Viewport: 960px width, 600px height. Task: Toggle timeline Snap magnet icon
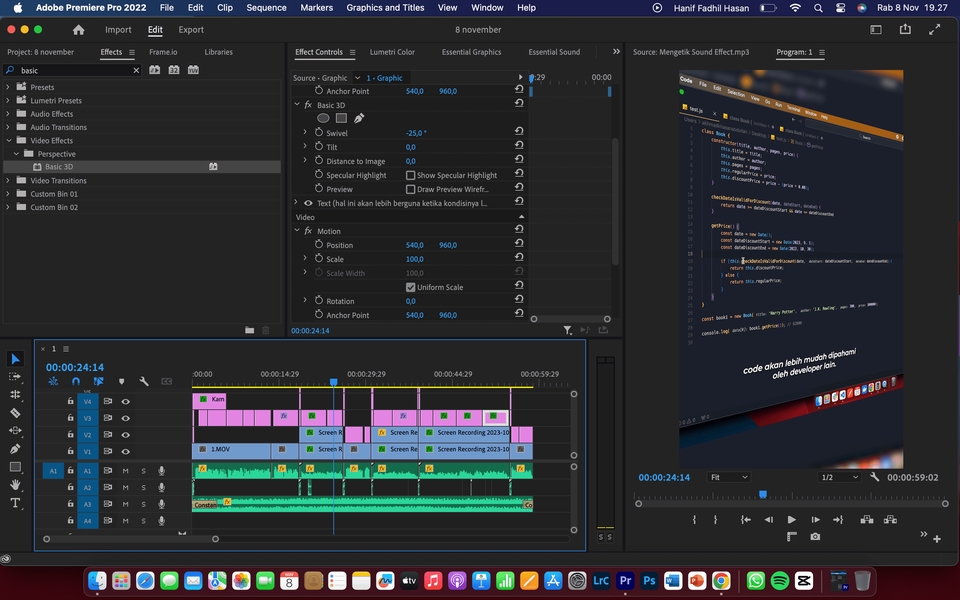[x=75, y=381]
